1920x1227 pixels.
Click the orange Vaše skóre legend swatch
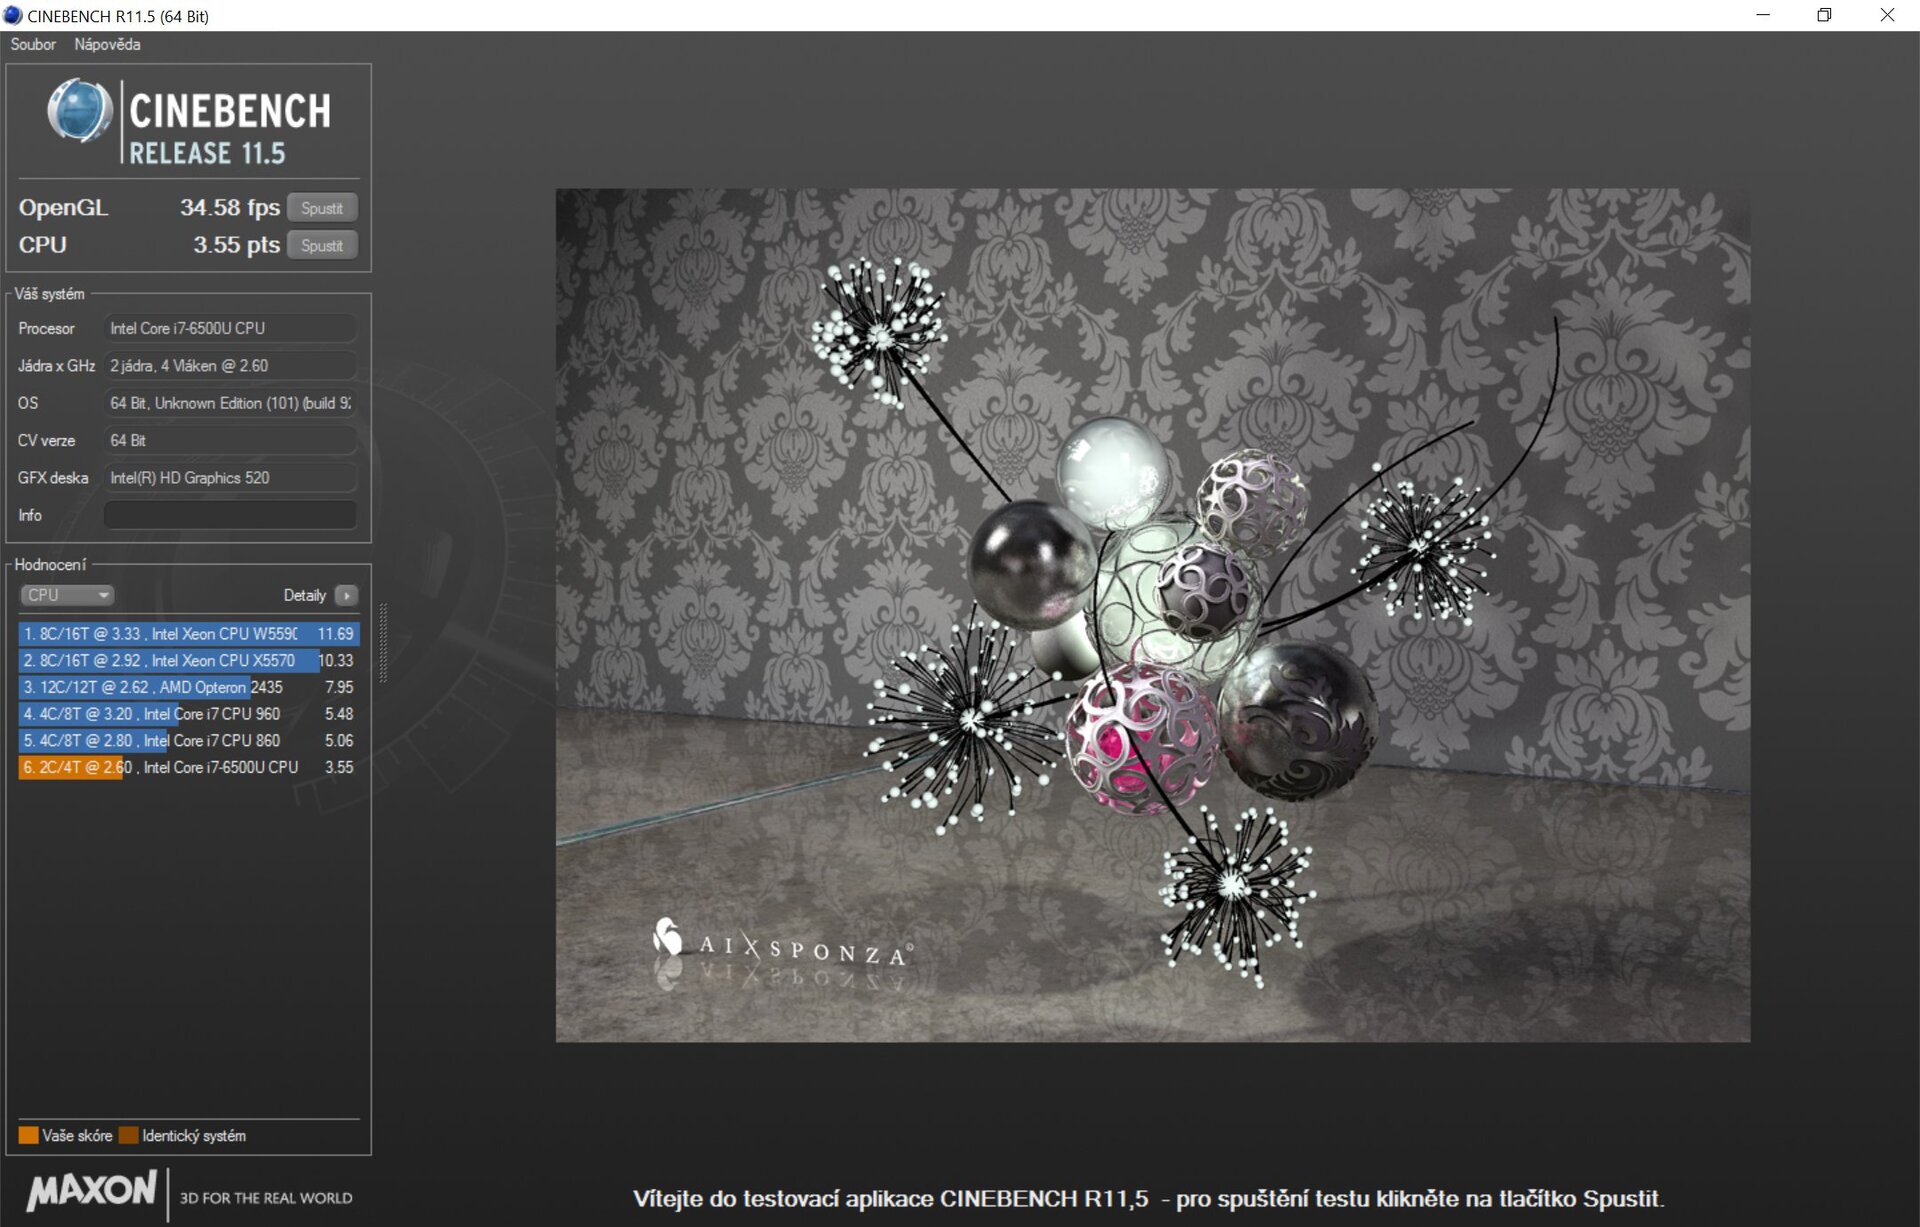point(28,1135)
